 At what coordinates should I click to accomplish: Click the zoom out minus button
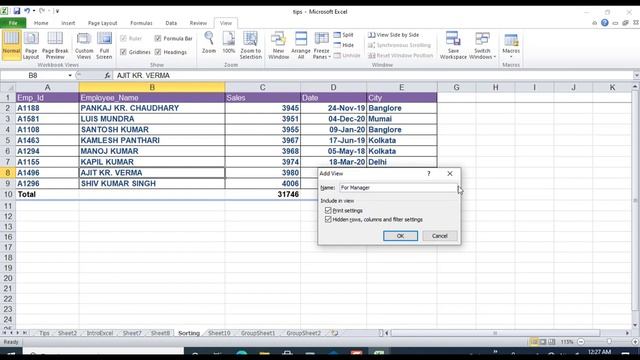[x=581, y=342]
